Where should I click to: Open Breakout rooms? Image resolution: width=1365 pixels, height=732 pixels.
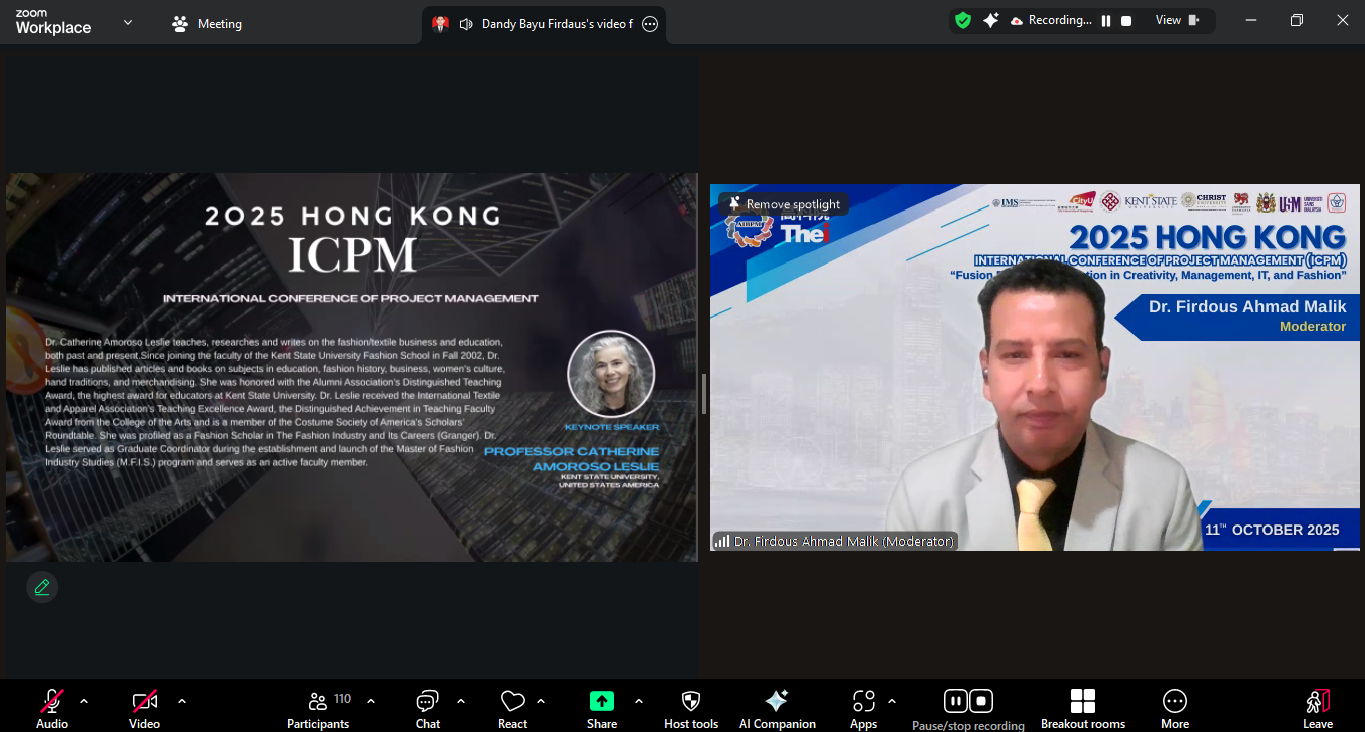(1082, 702)
